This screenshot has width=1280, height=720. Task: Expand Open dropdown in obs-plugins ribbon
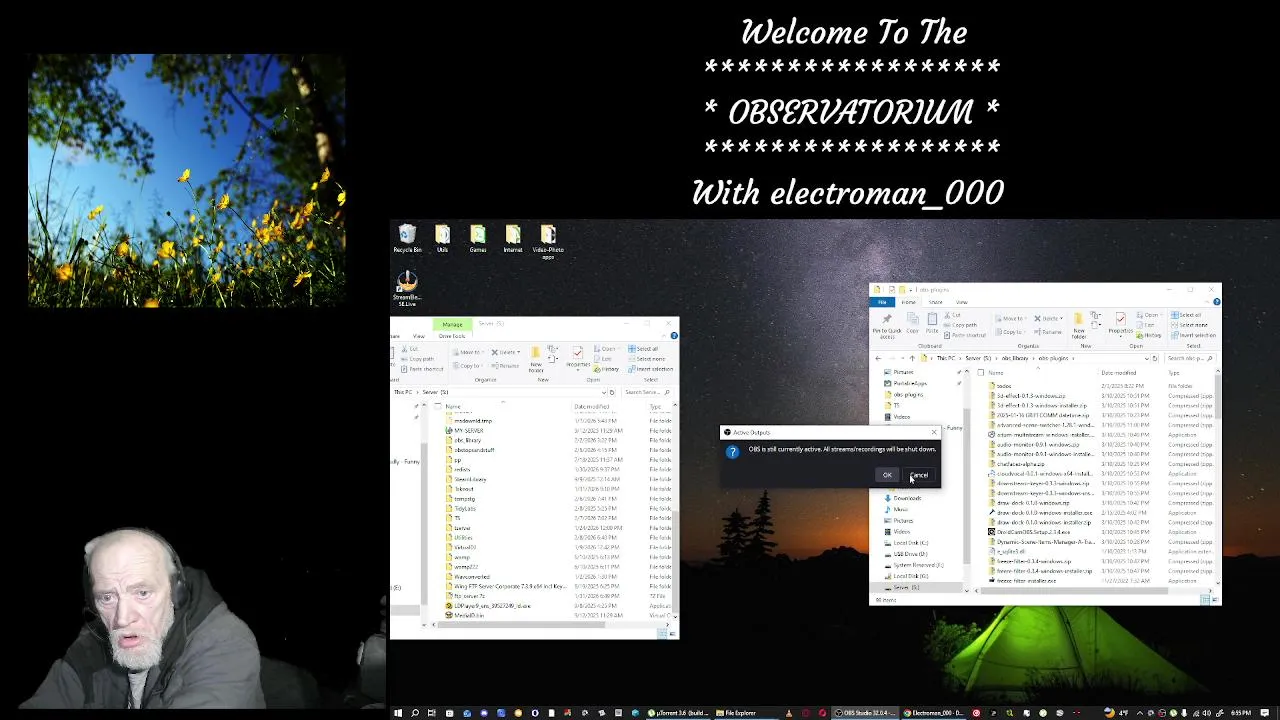click(1161, 315)
